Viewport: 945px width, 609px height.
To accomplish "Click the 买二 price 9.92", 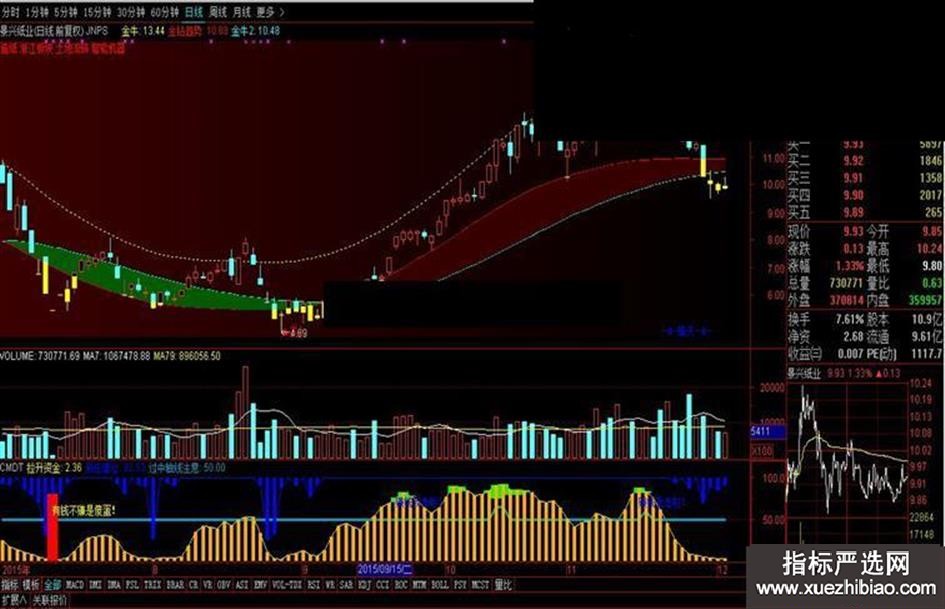I will point(853,162).
